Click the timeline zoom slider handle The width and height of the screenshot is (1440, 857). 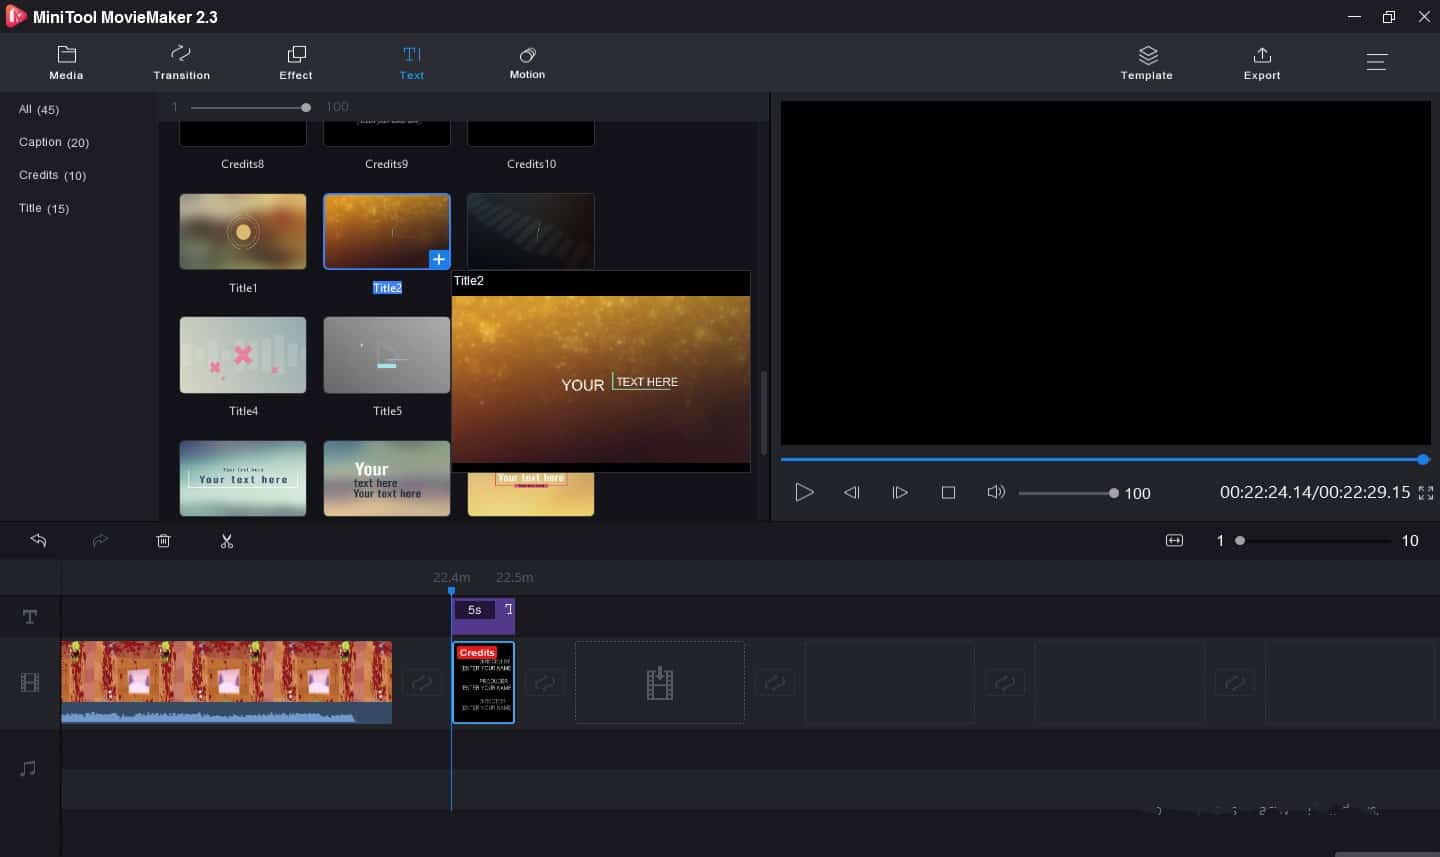coord(1240,540)
